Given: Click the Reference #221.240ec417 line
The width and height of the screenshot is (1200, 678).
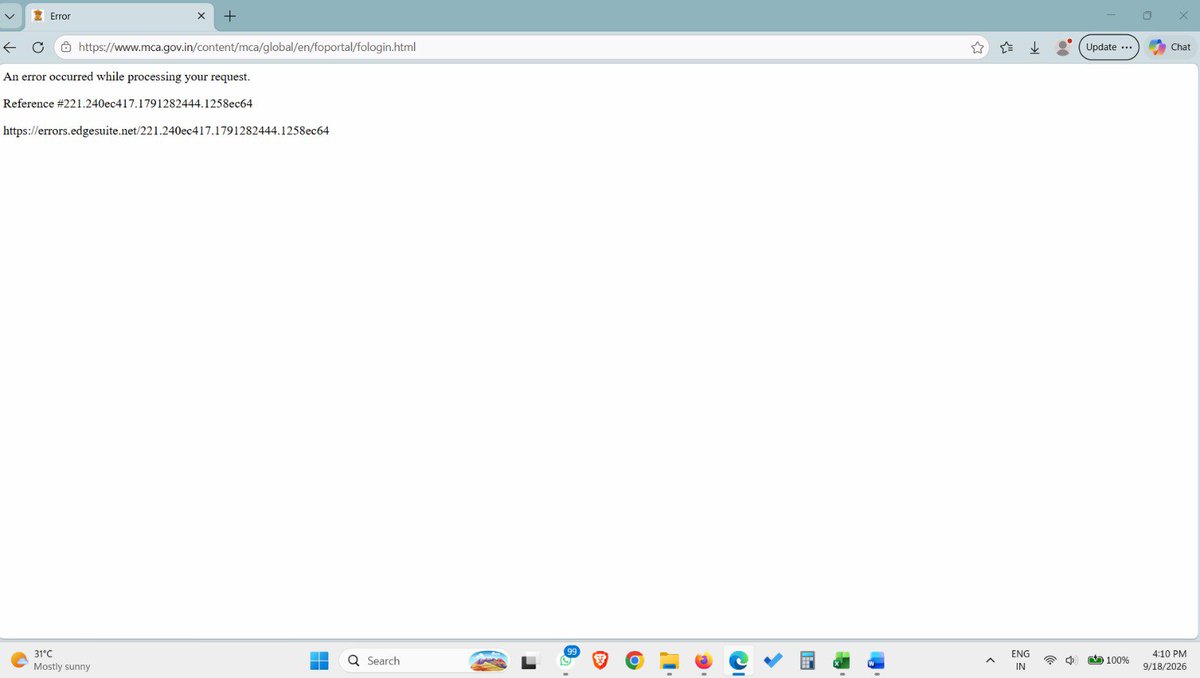Looking at the screenshot, I should coord(128,103).
